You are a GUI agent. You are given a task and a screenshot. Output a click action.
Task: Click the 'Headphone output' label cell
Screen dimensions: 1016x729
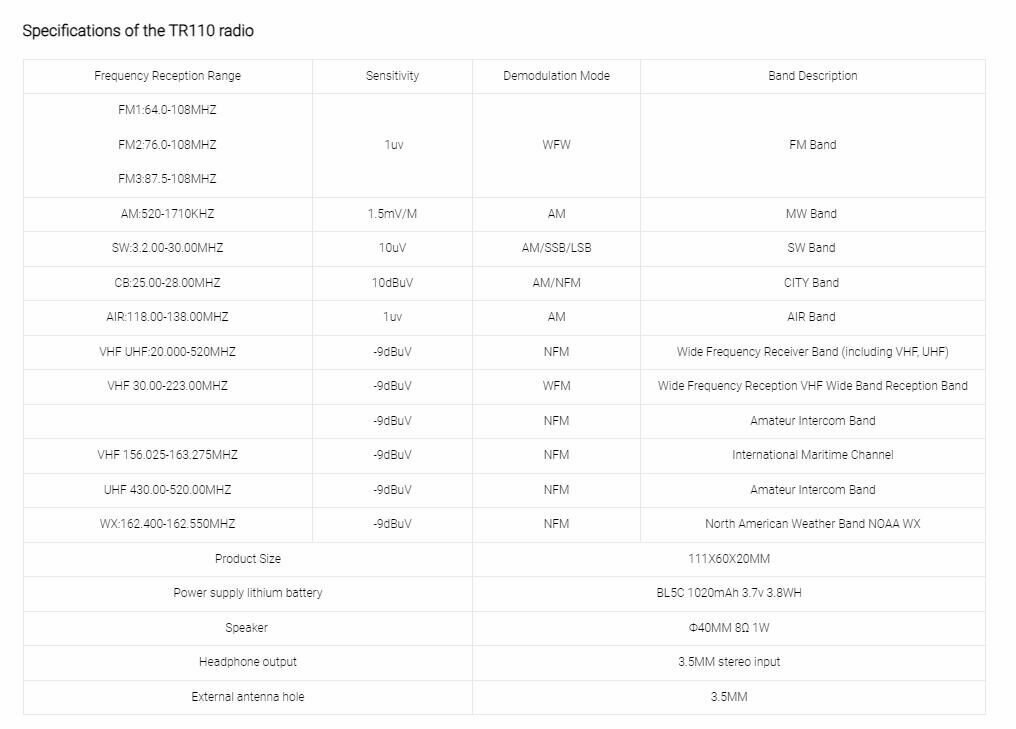point(248,662)
